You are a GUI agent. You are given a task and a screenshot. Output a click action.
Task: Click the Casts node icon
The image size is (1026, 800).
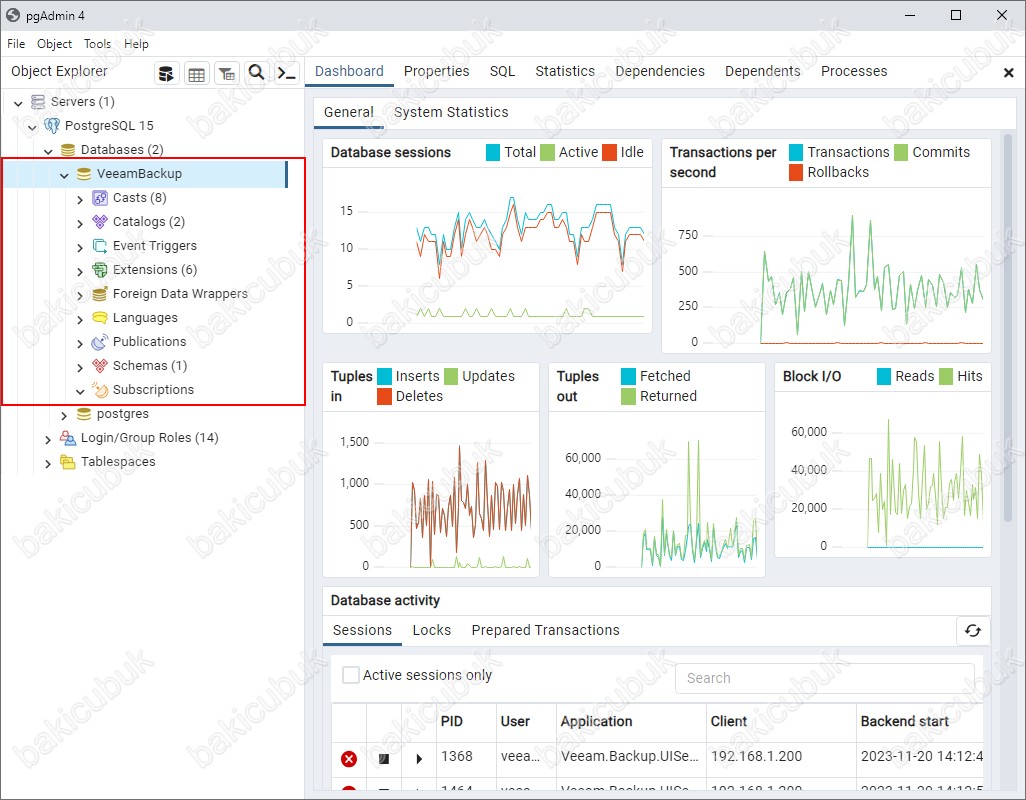click(x=99, y=198)
